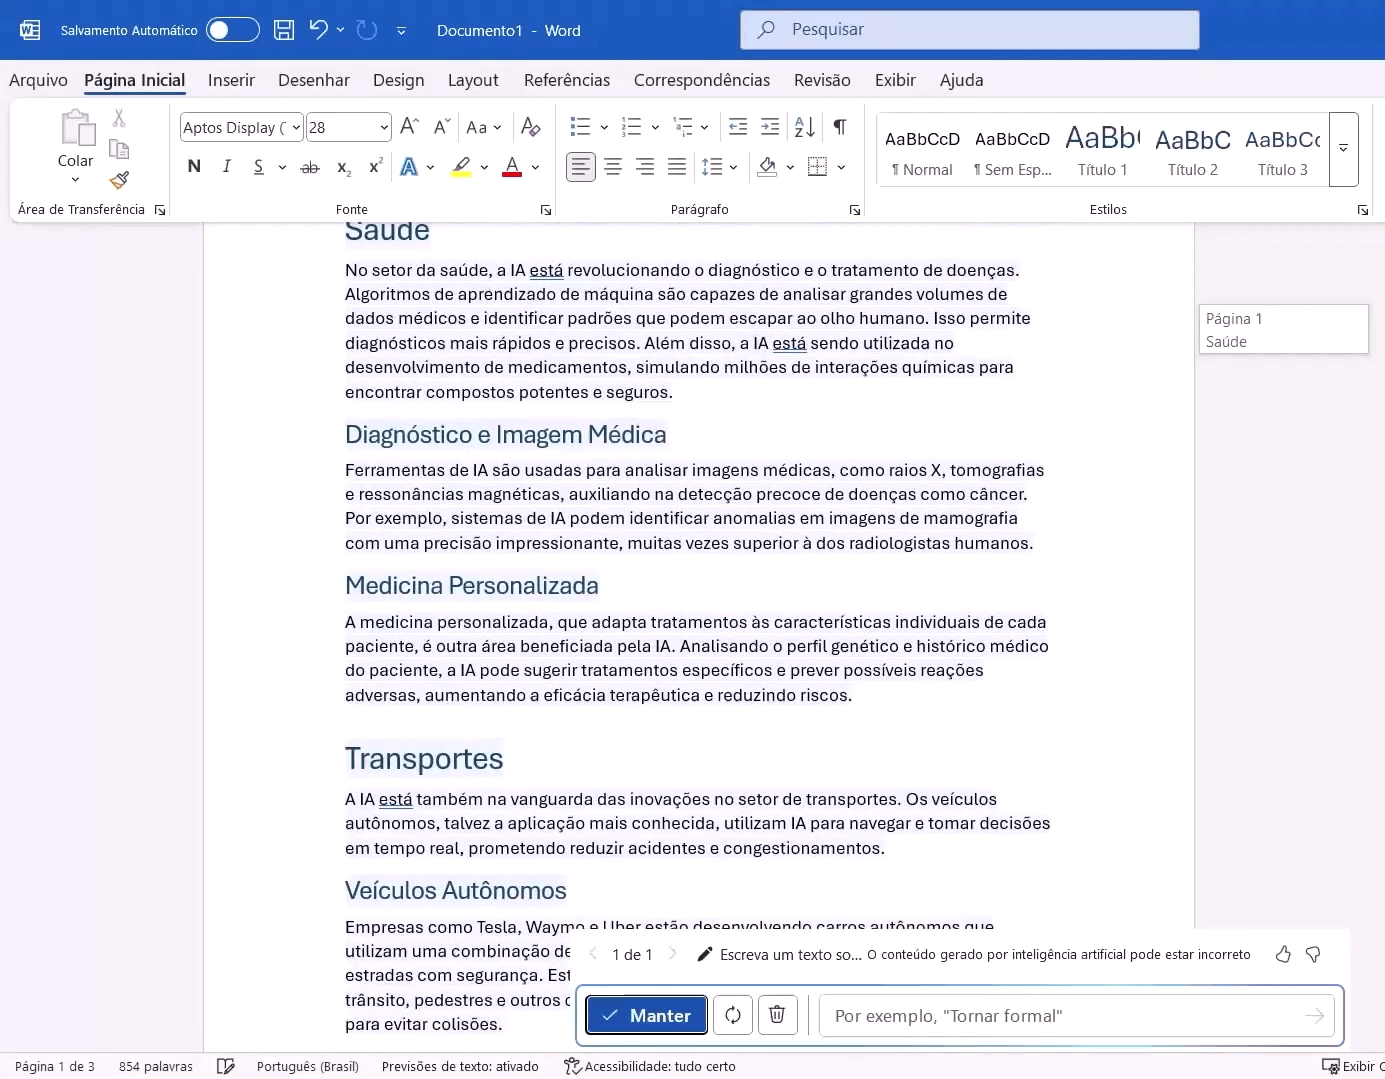
Task: Click the Página 1 Saúde scroll tooltip
Action: pos(1284,329)
